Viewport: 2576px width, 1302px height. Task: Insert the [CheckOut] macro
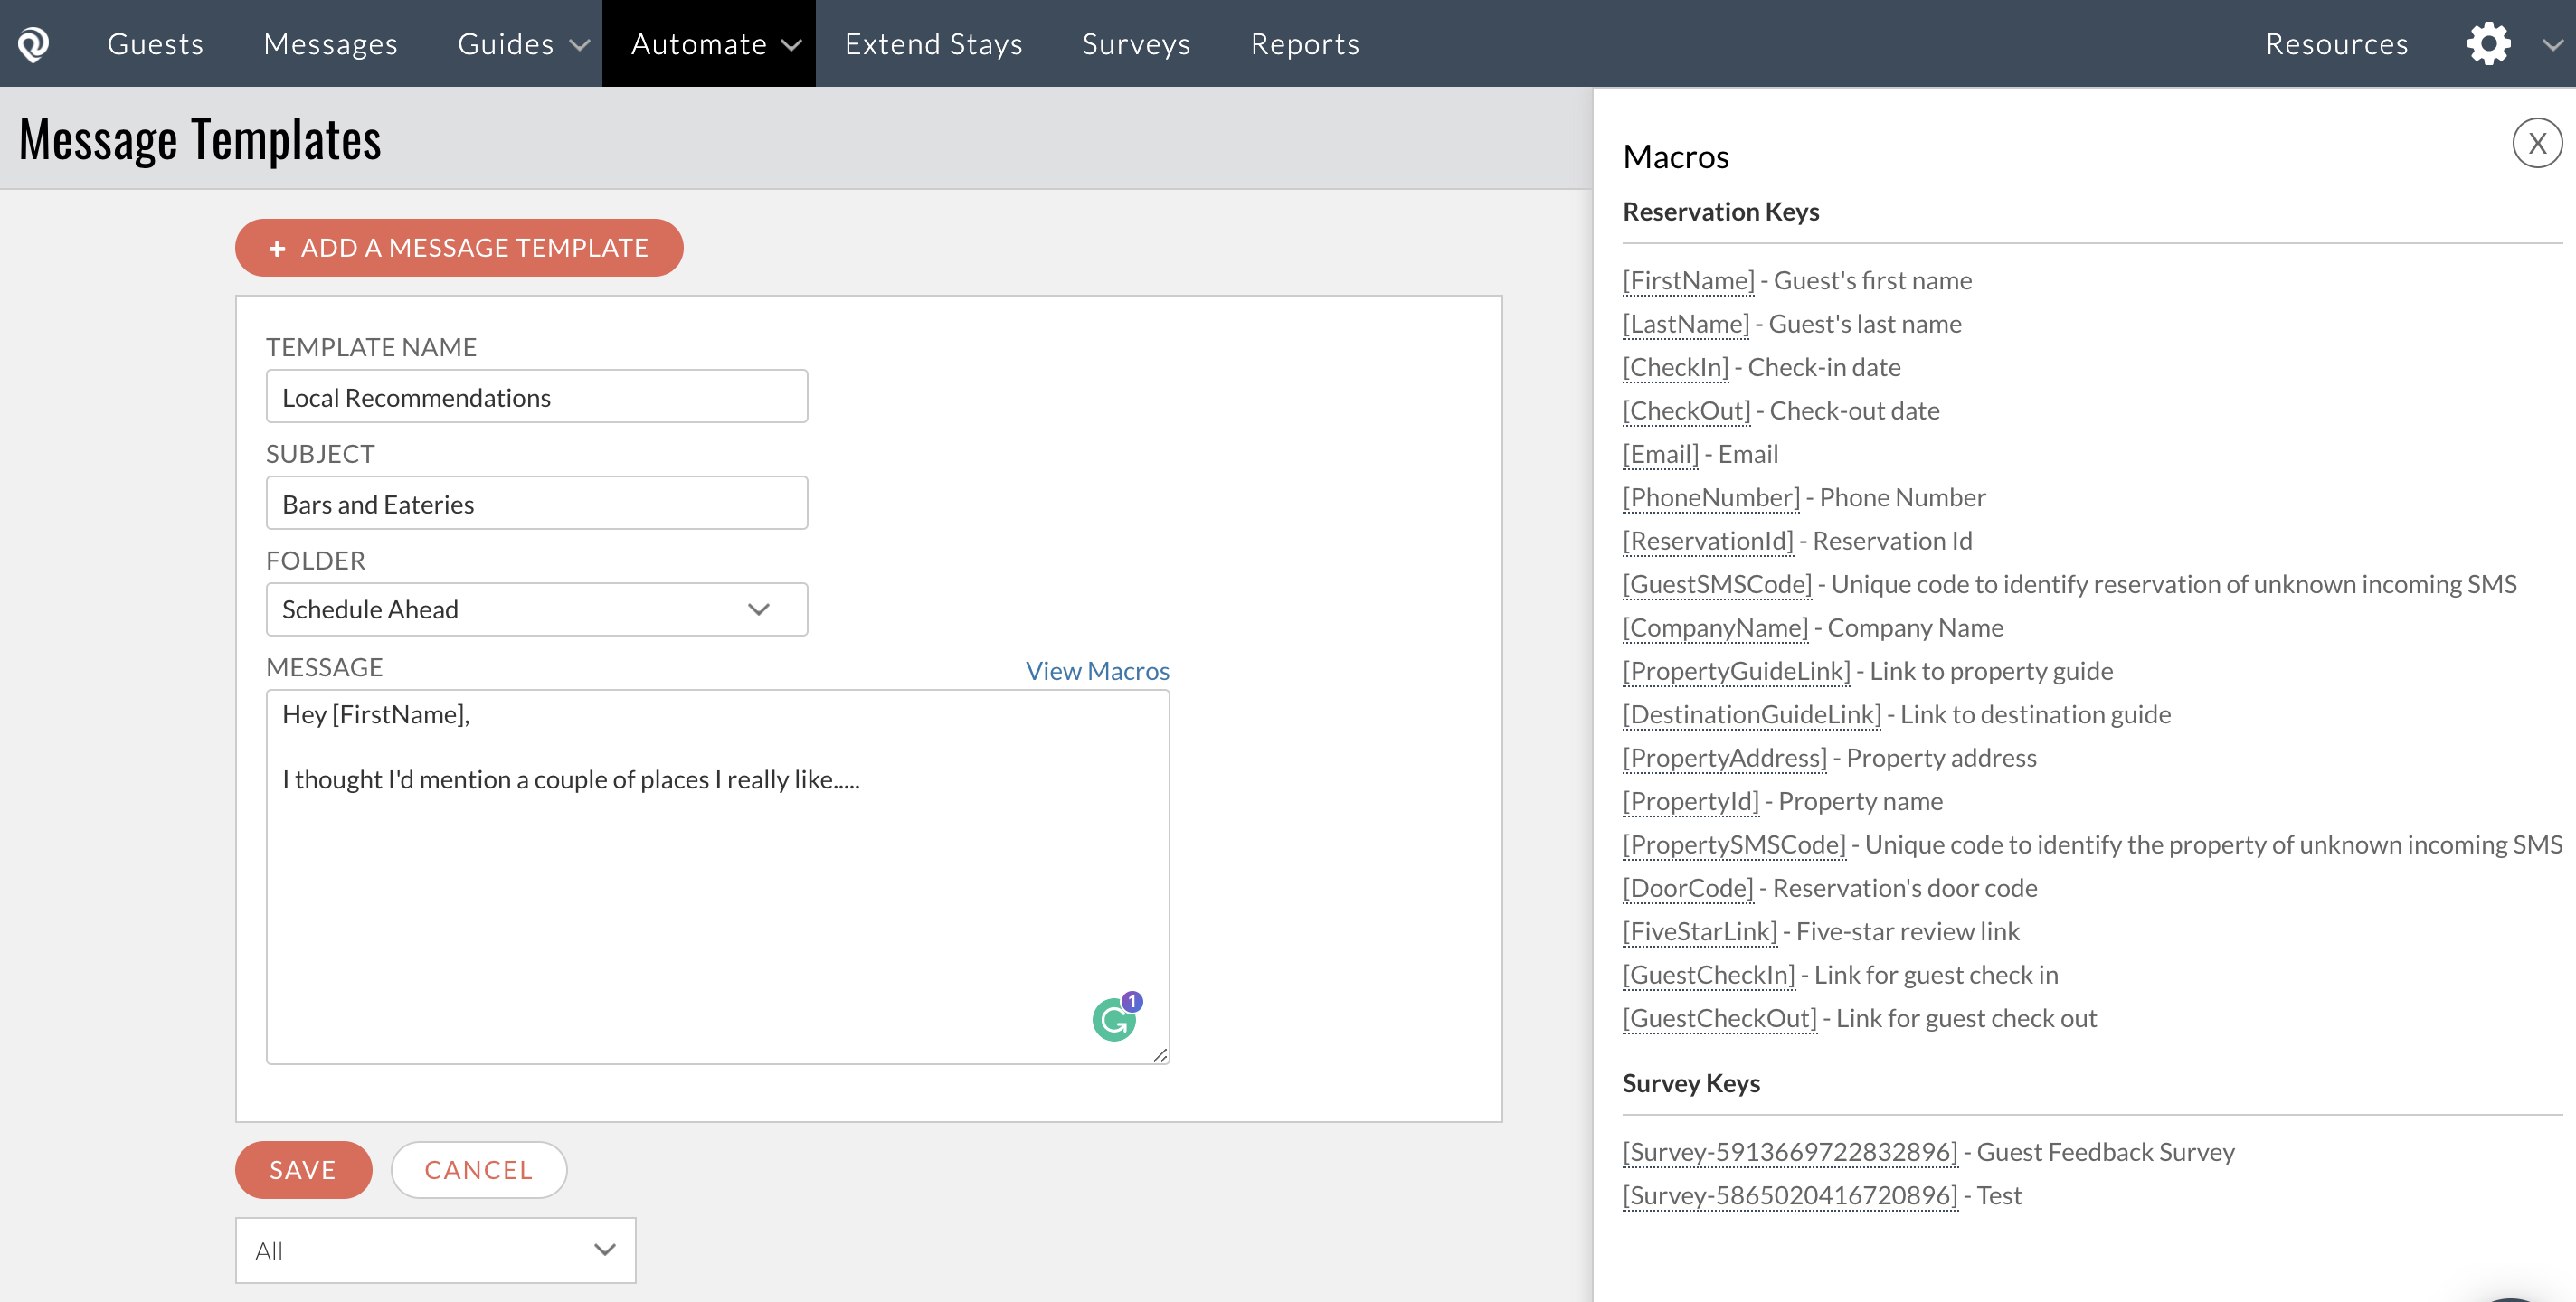(x=1686, y=411)
